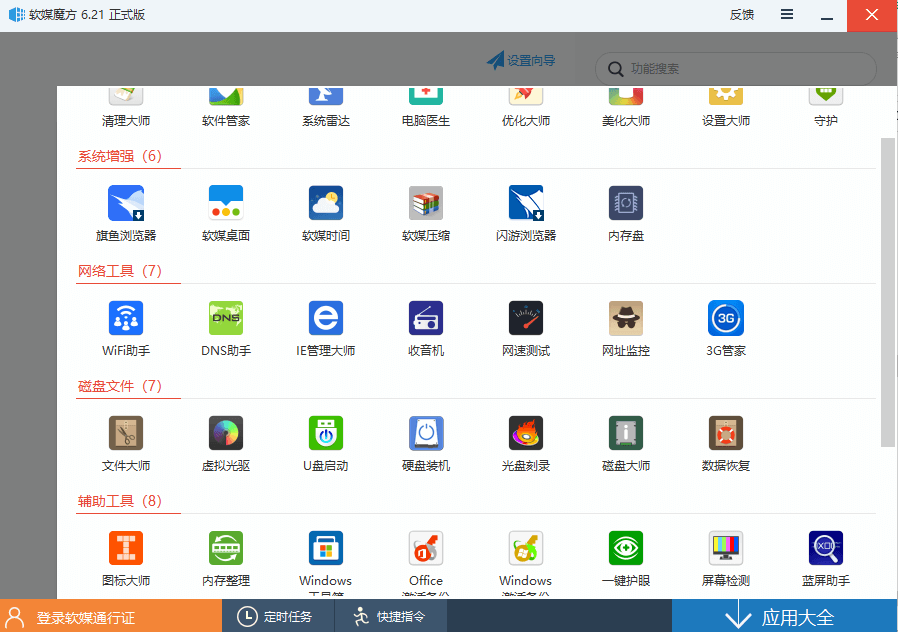Select 系统增强 (6) category heading
Viewport: 898px width, 632px height.
coord(120,156)
